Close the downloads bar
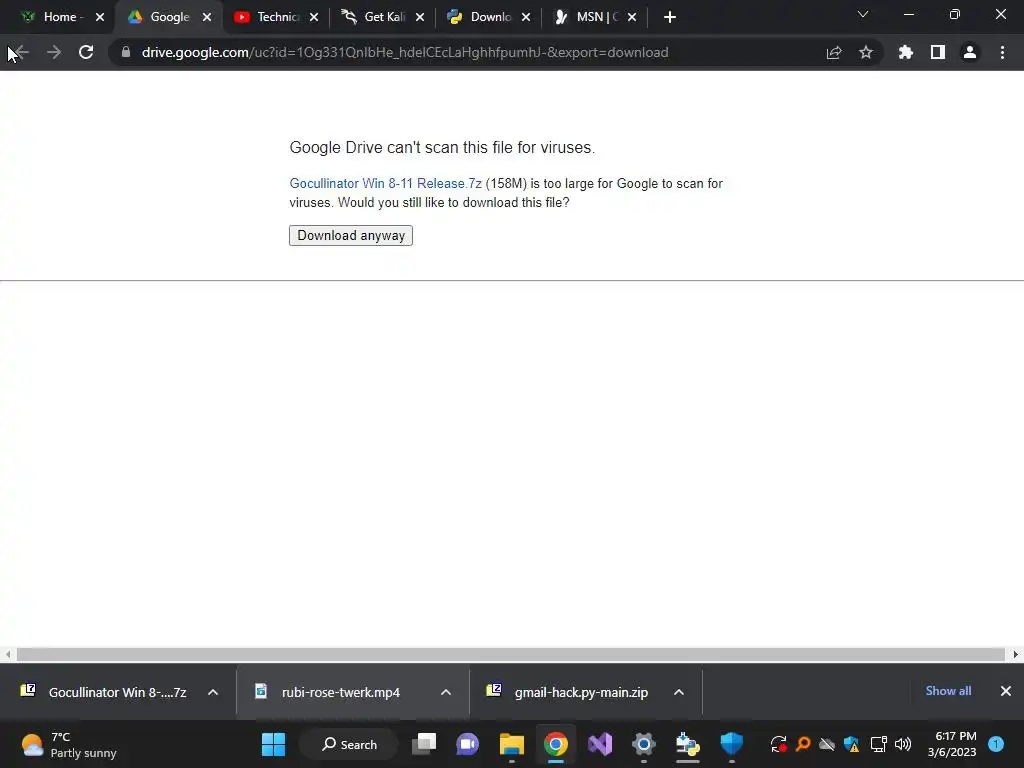 (1006, 691)
